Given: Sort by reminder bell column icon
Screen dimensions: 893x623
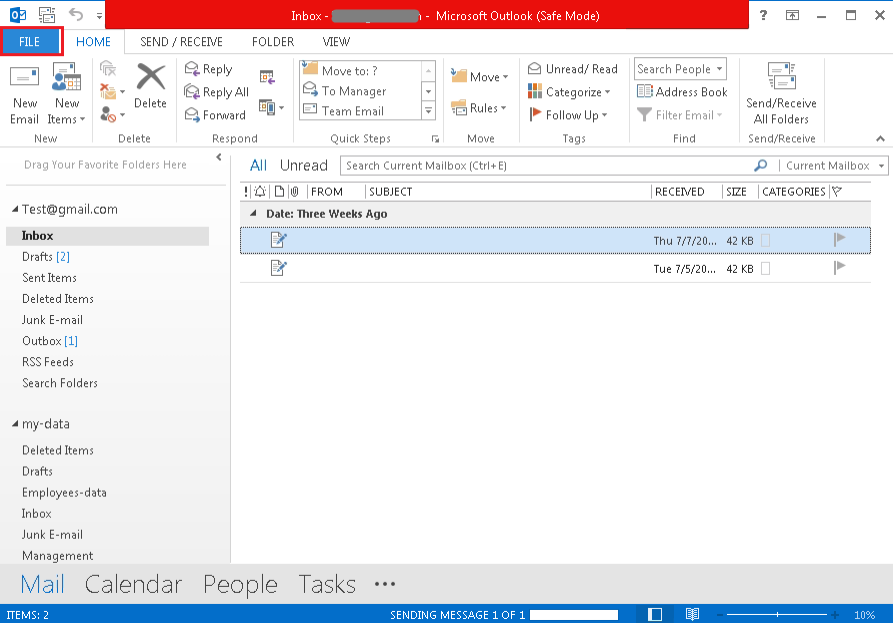Looking at the screenshot, I should (x=260, y=192).
